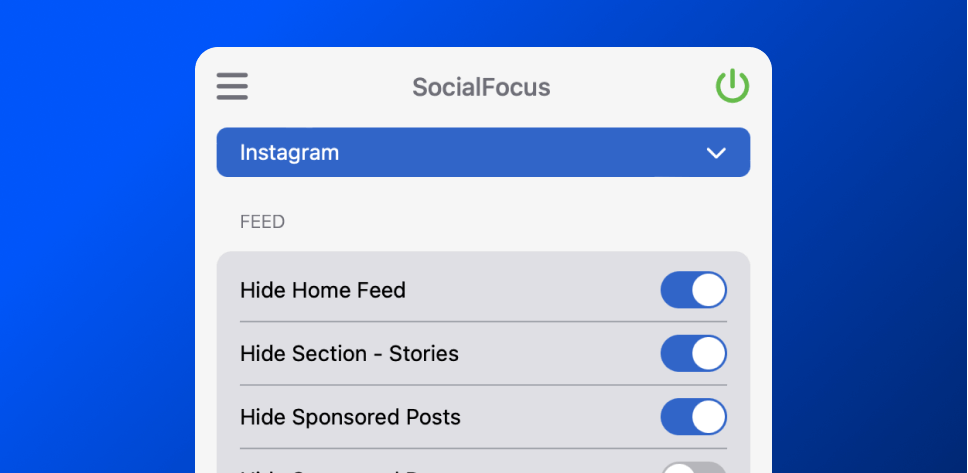
Task: Expand the Instagram dropdown chevron
Action: (x=716, y=153)
